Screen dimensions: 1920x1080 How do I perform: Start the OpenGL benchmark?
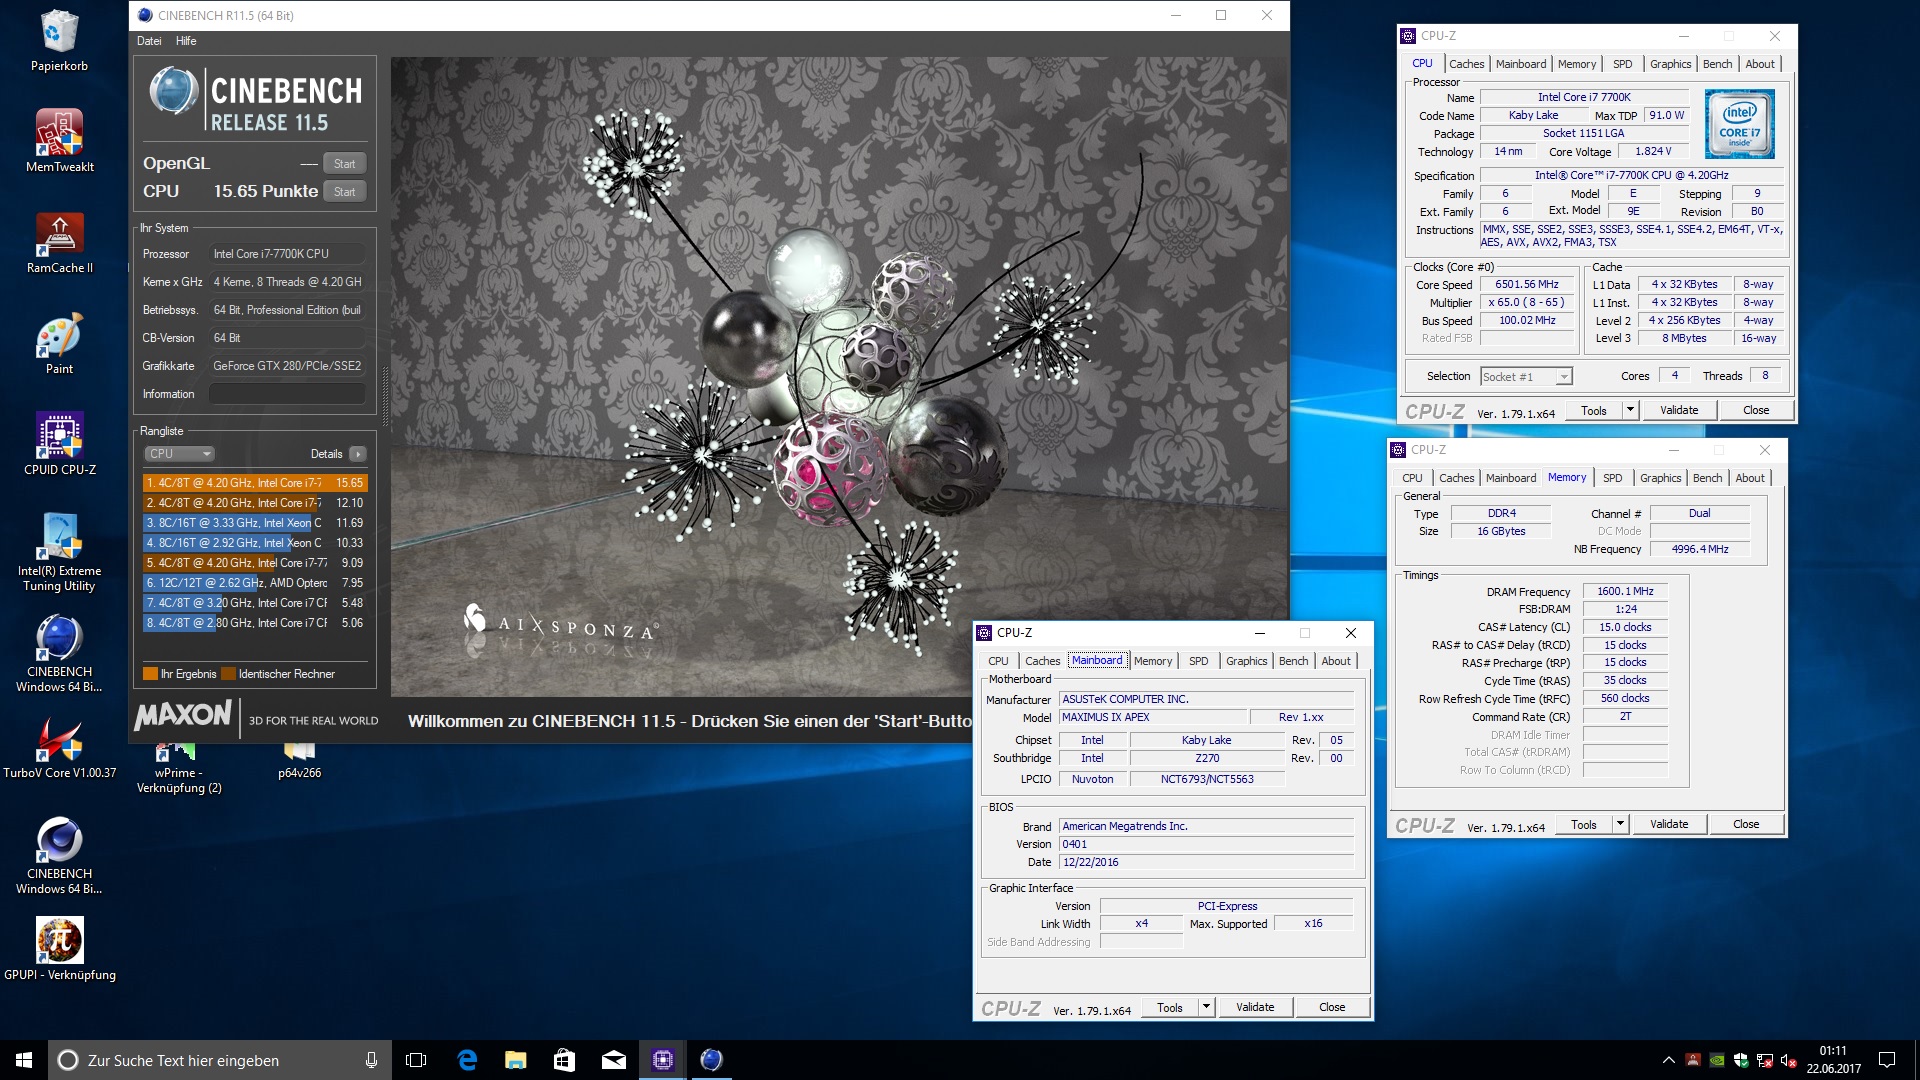(344, 164)
